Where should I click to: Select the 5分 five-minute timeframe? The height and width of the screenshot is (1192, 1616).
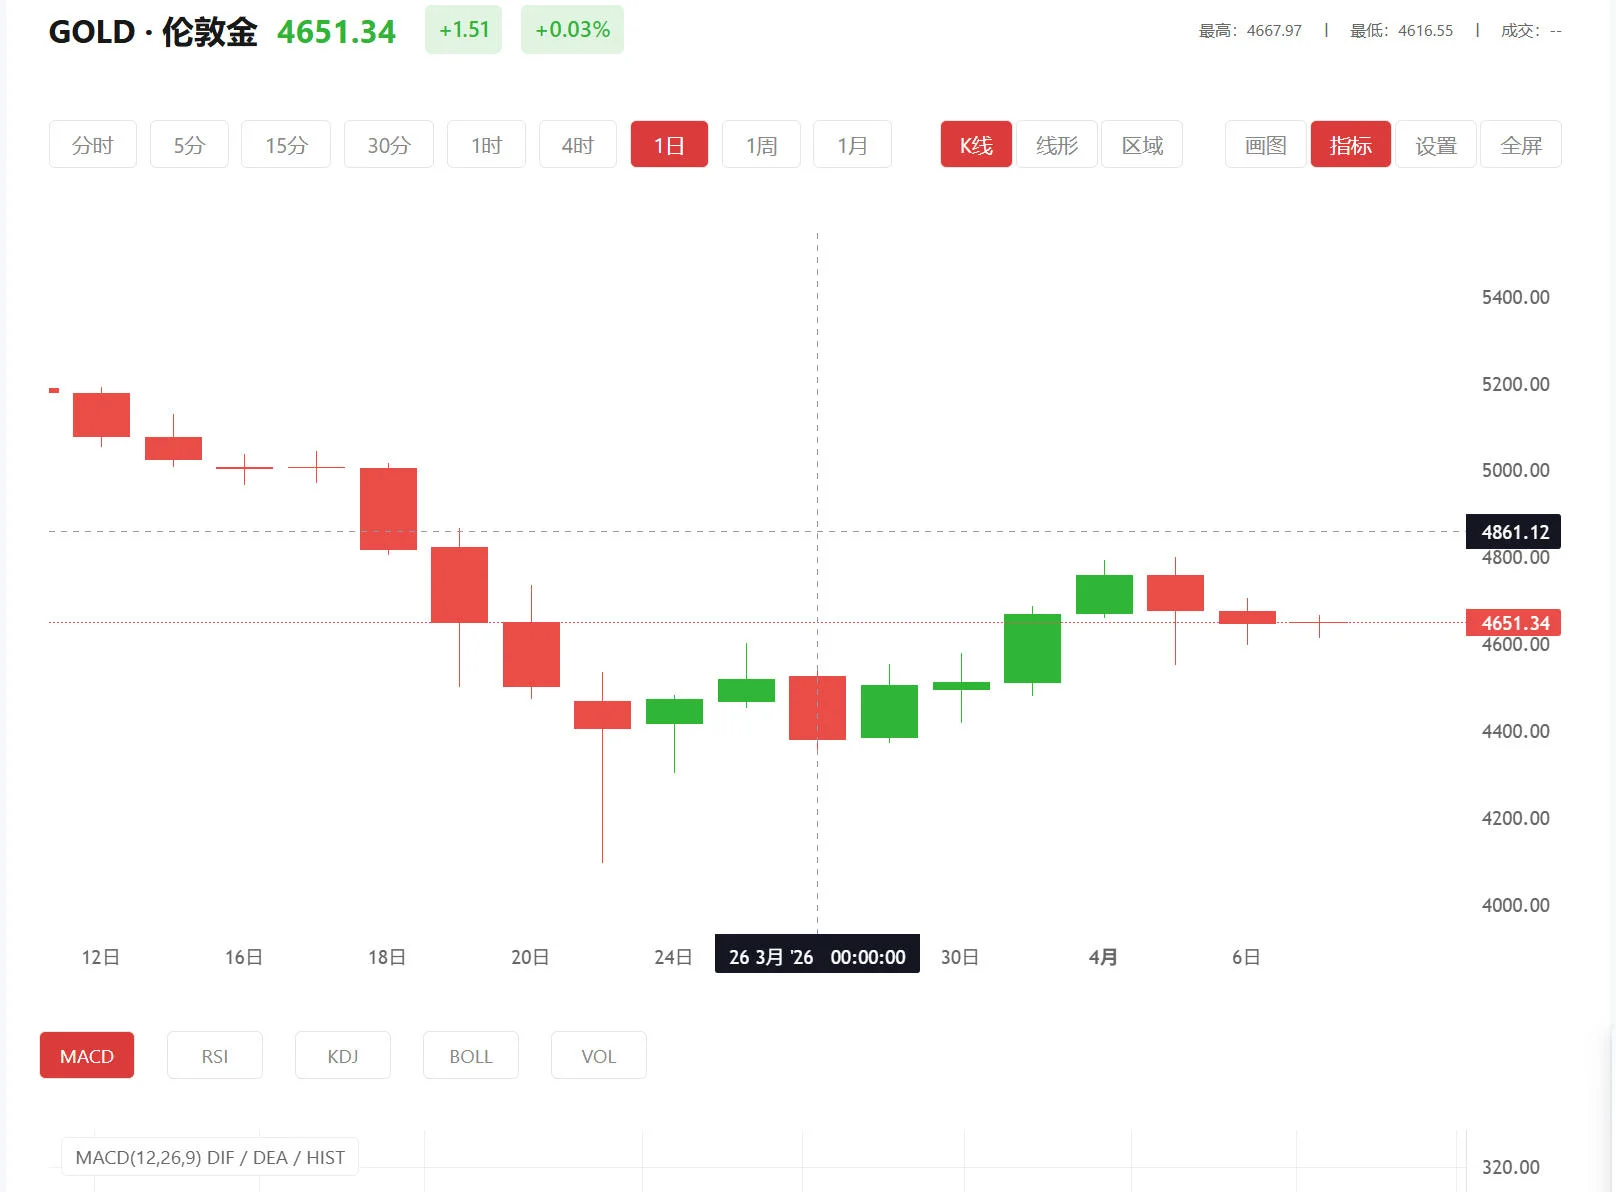188,144
